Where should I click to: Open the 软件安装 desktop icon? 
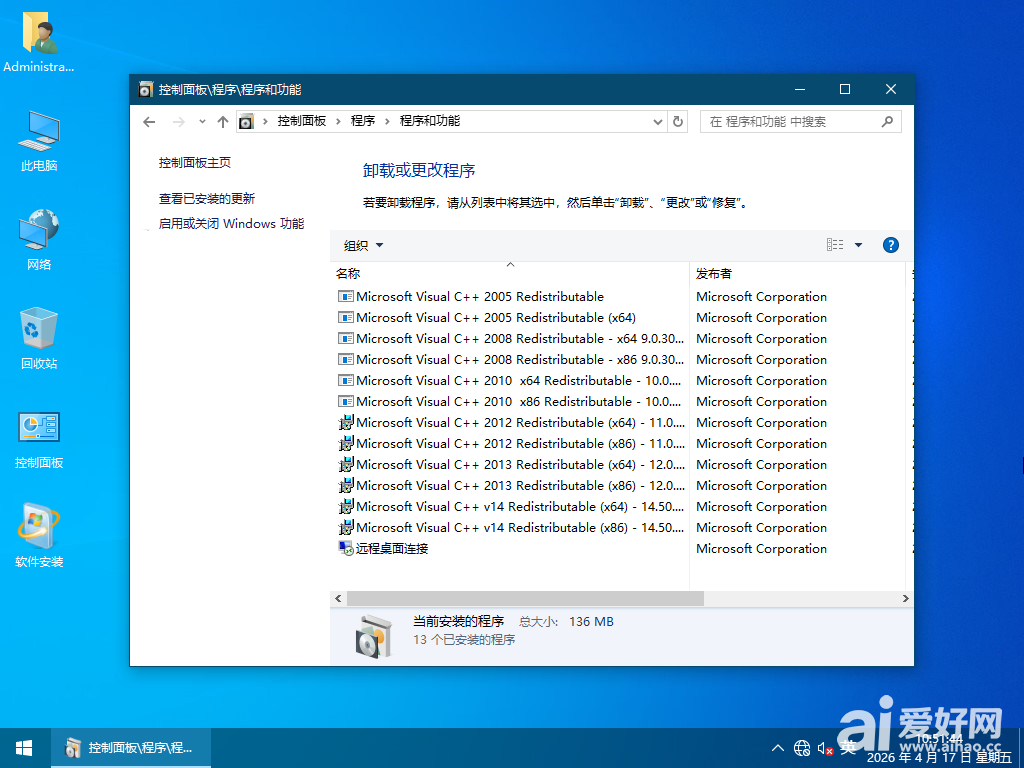click(39, 536)
